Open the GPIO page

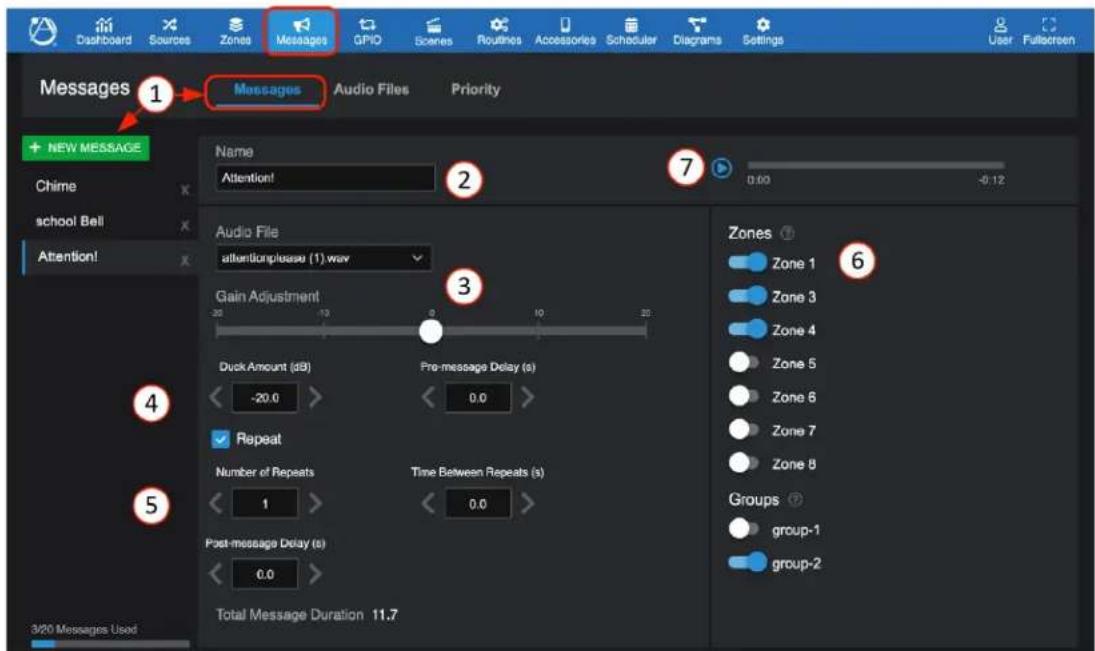(367, 32)
